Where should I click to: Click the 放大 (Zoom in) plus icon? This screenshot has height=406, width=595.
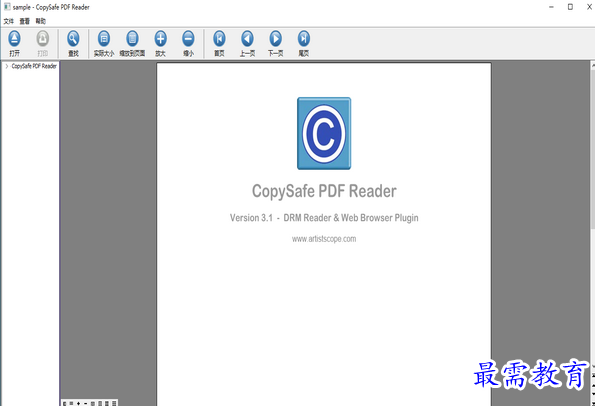point(161,39)
